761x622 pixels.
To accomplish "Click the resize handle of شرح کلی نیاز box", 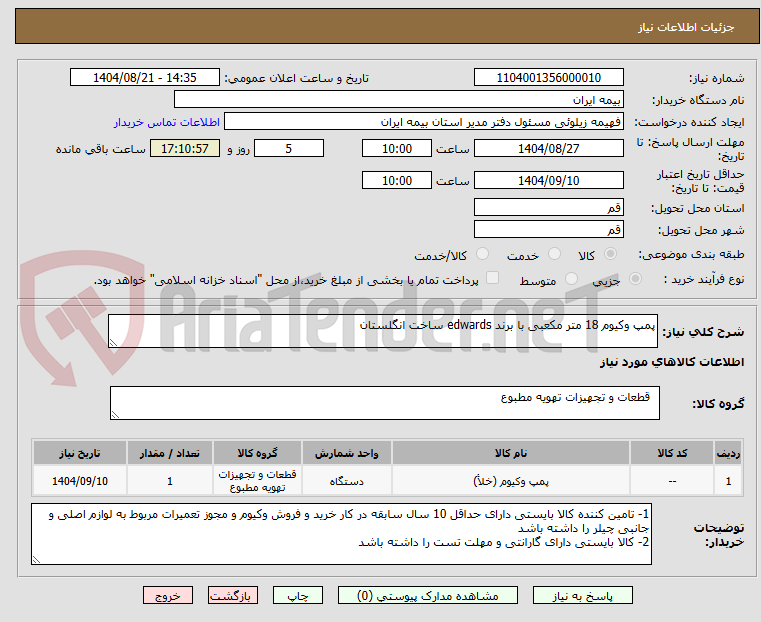I will [x=113, y=343].
